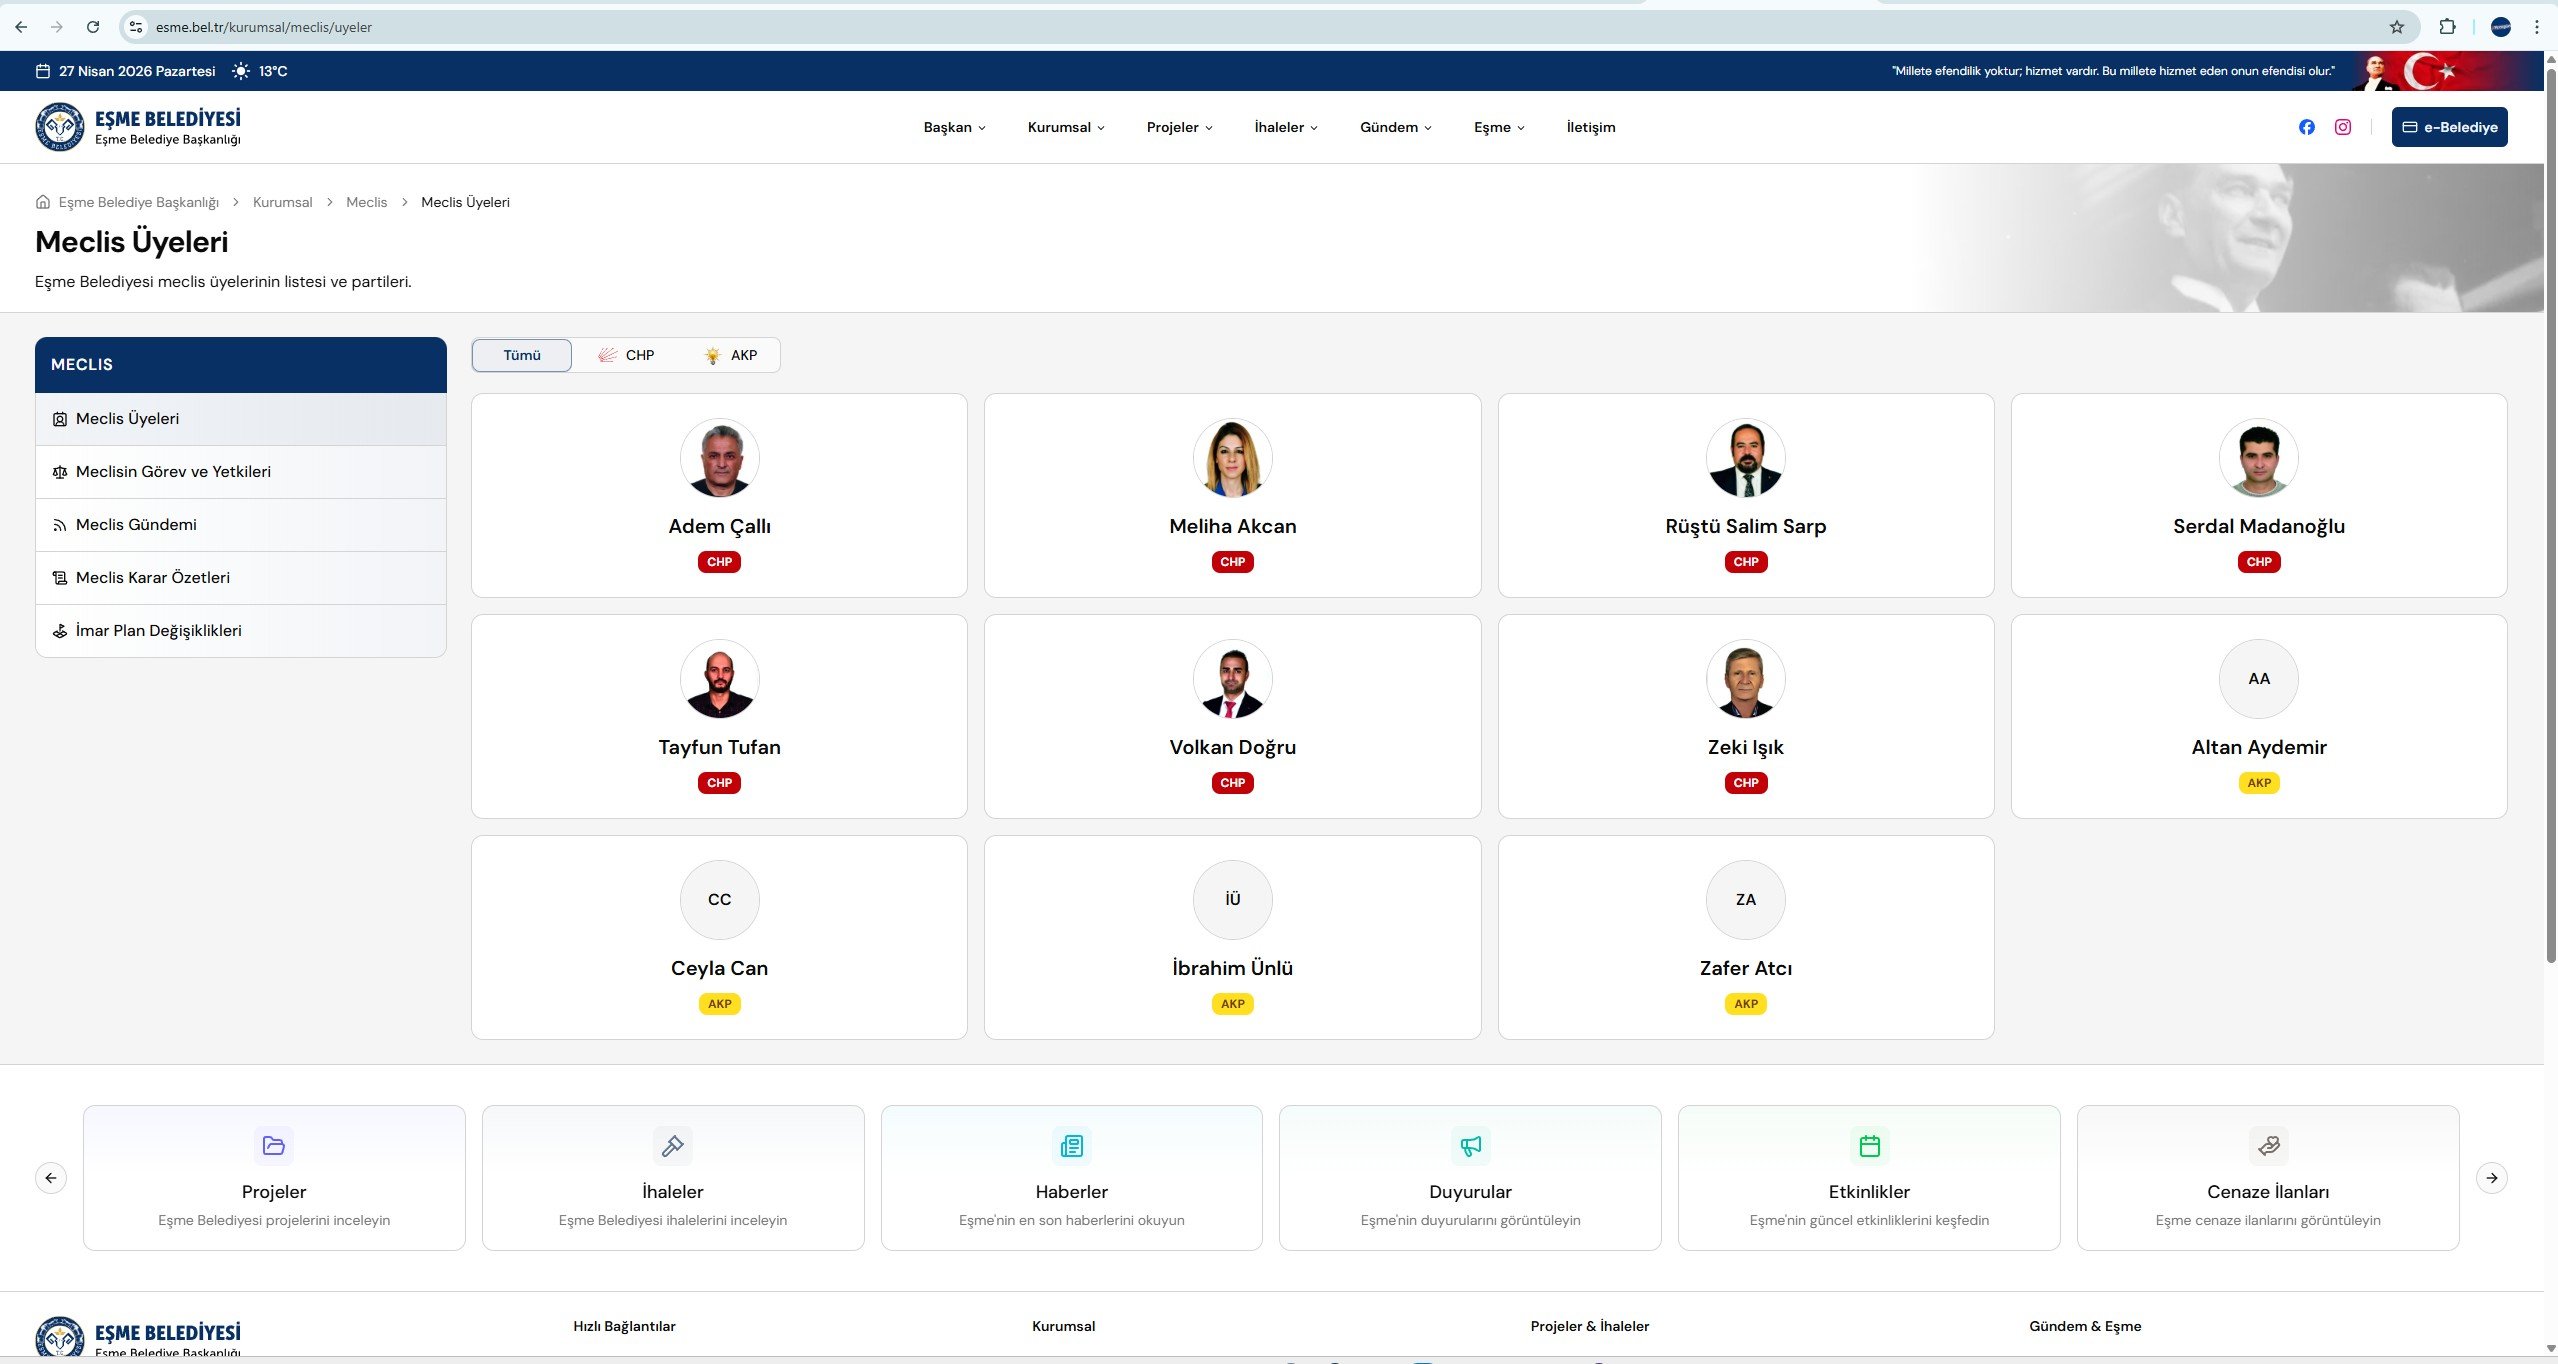This screenshot has height=1364, width=2558.
Task: Click the e-Belediye button
Action: point(2449,127)
